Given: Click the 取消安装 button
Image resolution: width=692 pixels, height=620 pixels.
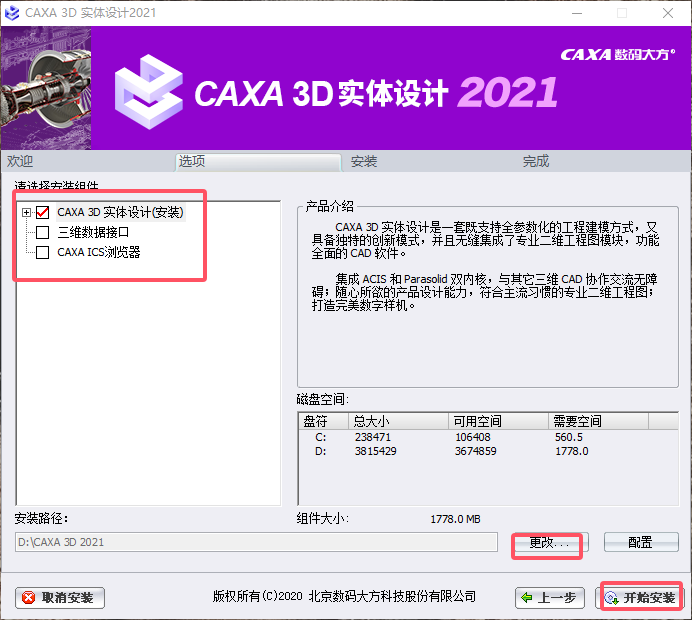Looking at the screenshot, I should pos(60,598).
